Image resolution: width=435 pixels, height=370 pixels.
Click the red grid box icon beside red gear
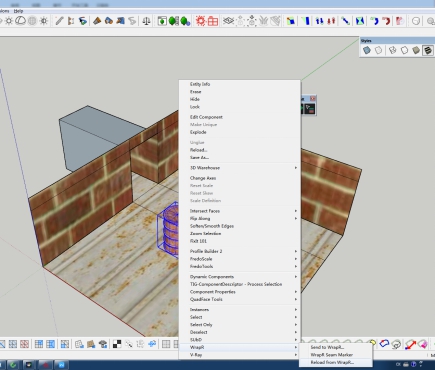tap(213, 21)
